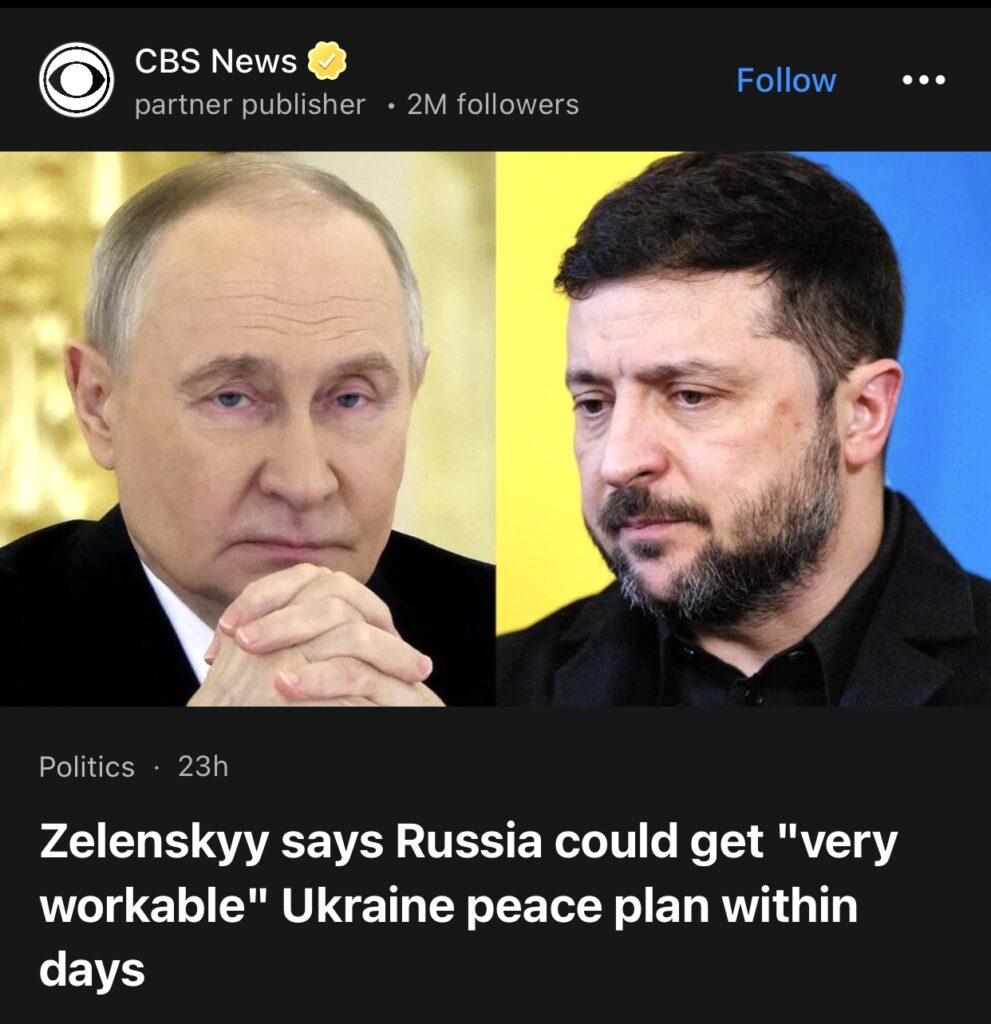The image size is (991, 1024).
Task: Open the CBS eye logo avatar
Action: click(x=76, y=80)
